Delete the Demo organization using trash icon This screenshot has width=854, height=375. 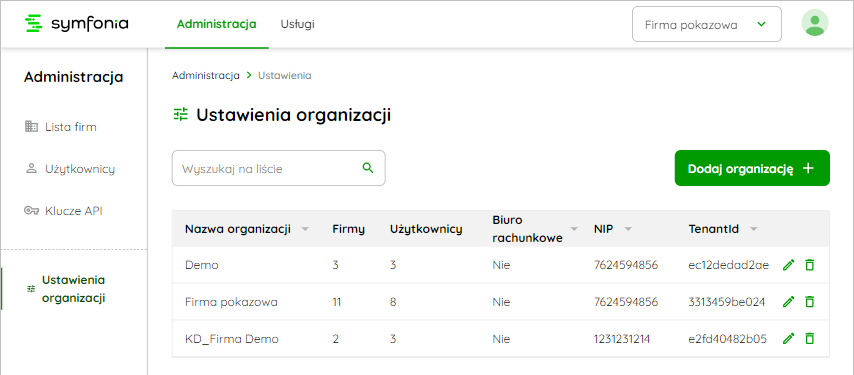tap(810, 265)
